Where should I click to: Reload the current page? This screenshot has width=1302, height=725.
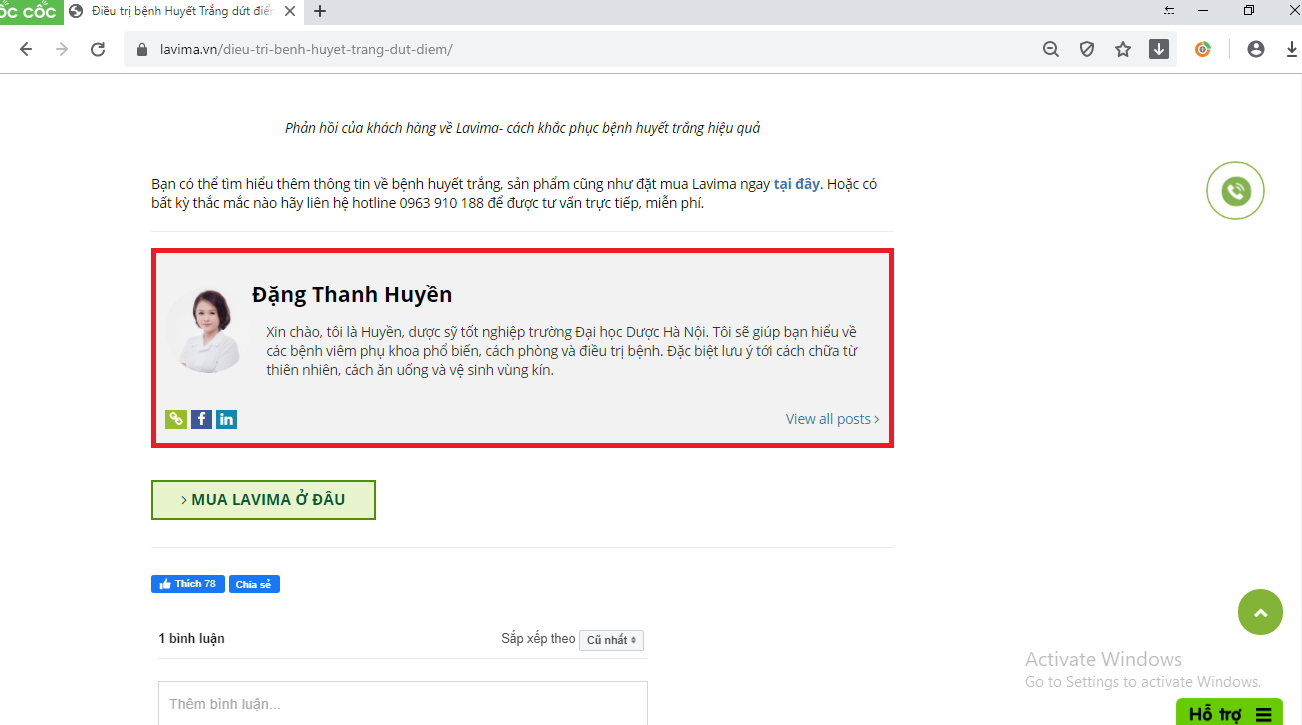pyautogui.click(x=98, y=49)
